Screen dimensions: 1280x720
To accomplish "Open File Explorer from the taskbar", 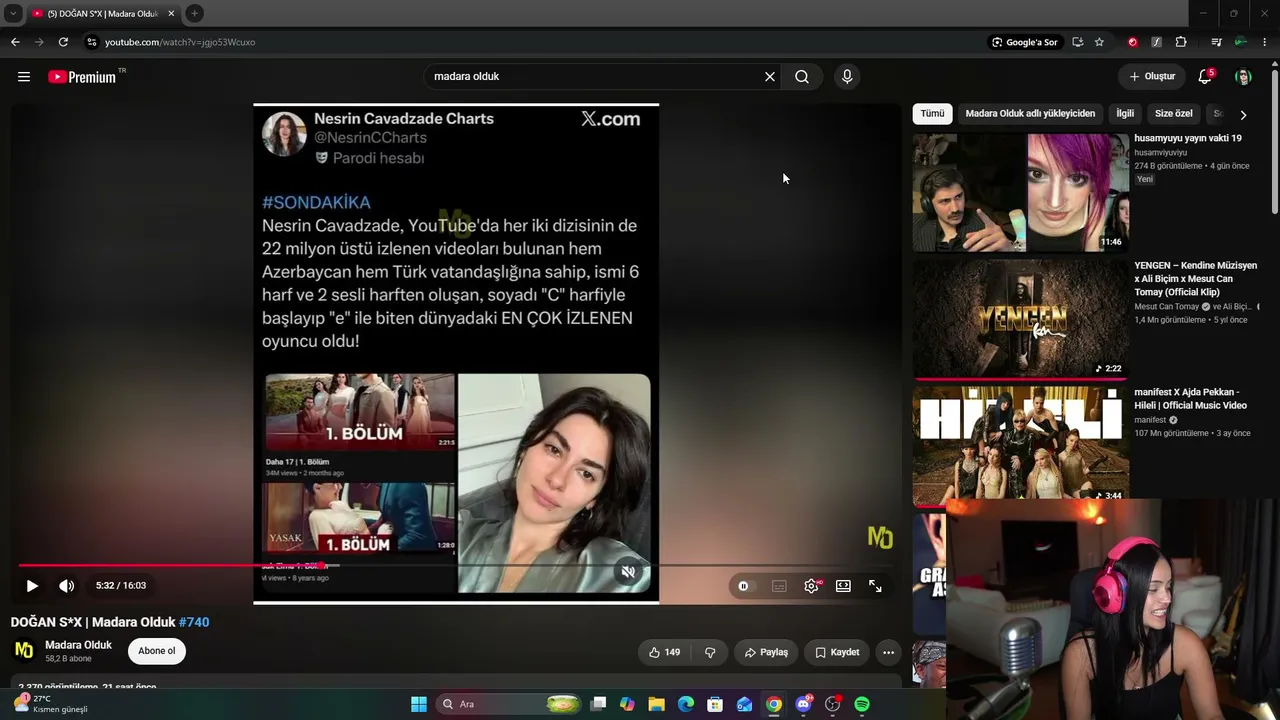I will click(x=657, y=704).
